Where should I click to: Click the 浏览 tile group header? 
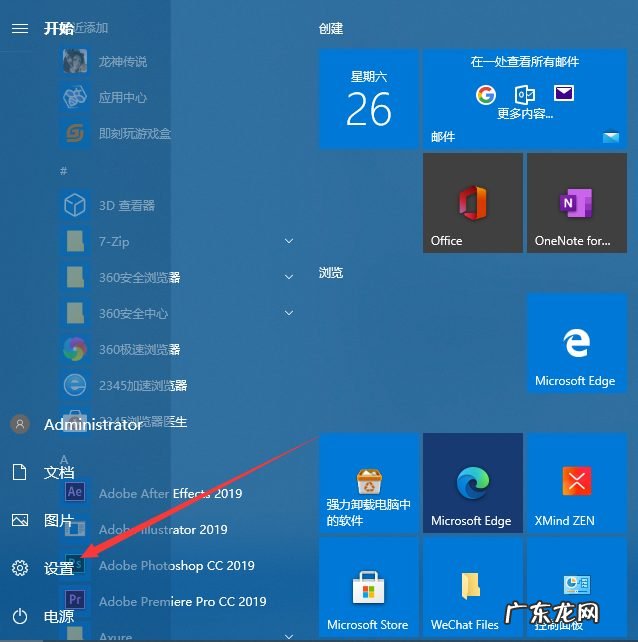click(331, 272)
